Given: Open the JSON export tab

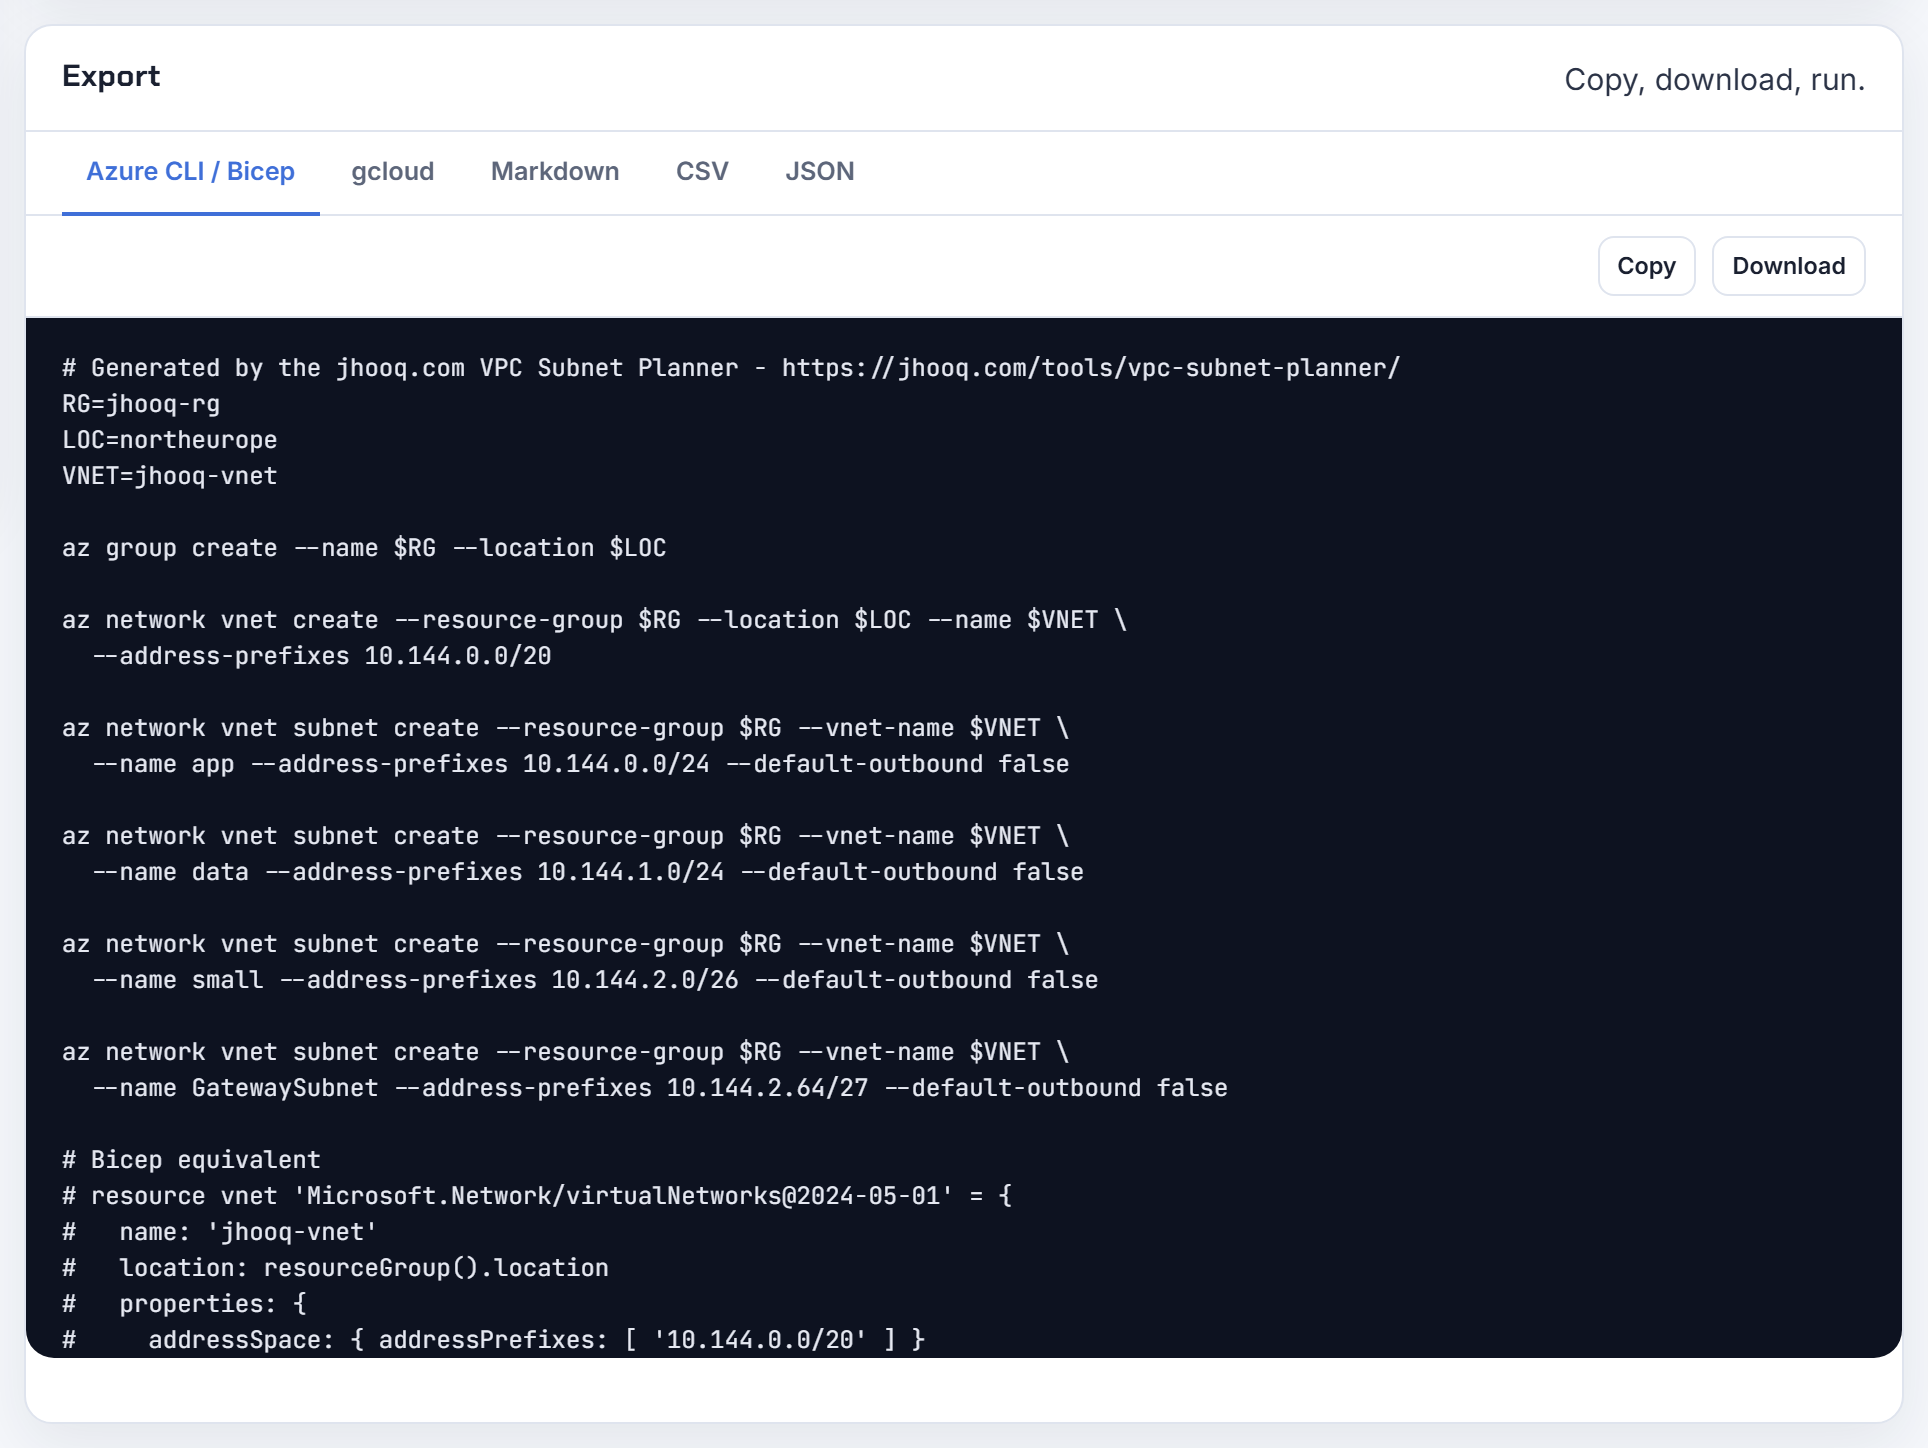Looking at the screenshot, I should [x=819, y=172].
